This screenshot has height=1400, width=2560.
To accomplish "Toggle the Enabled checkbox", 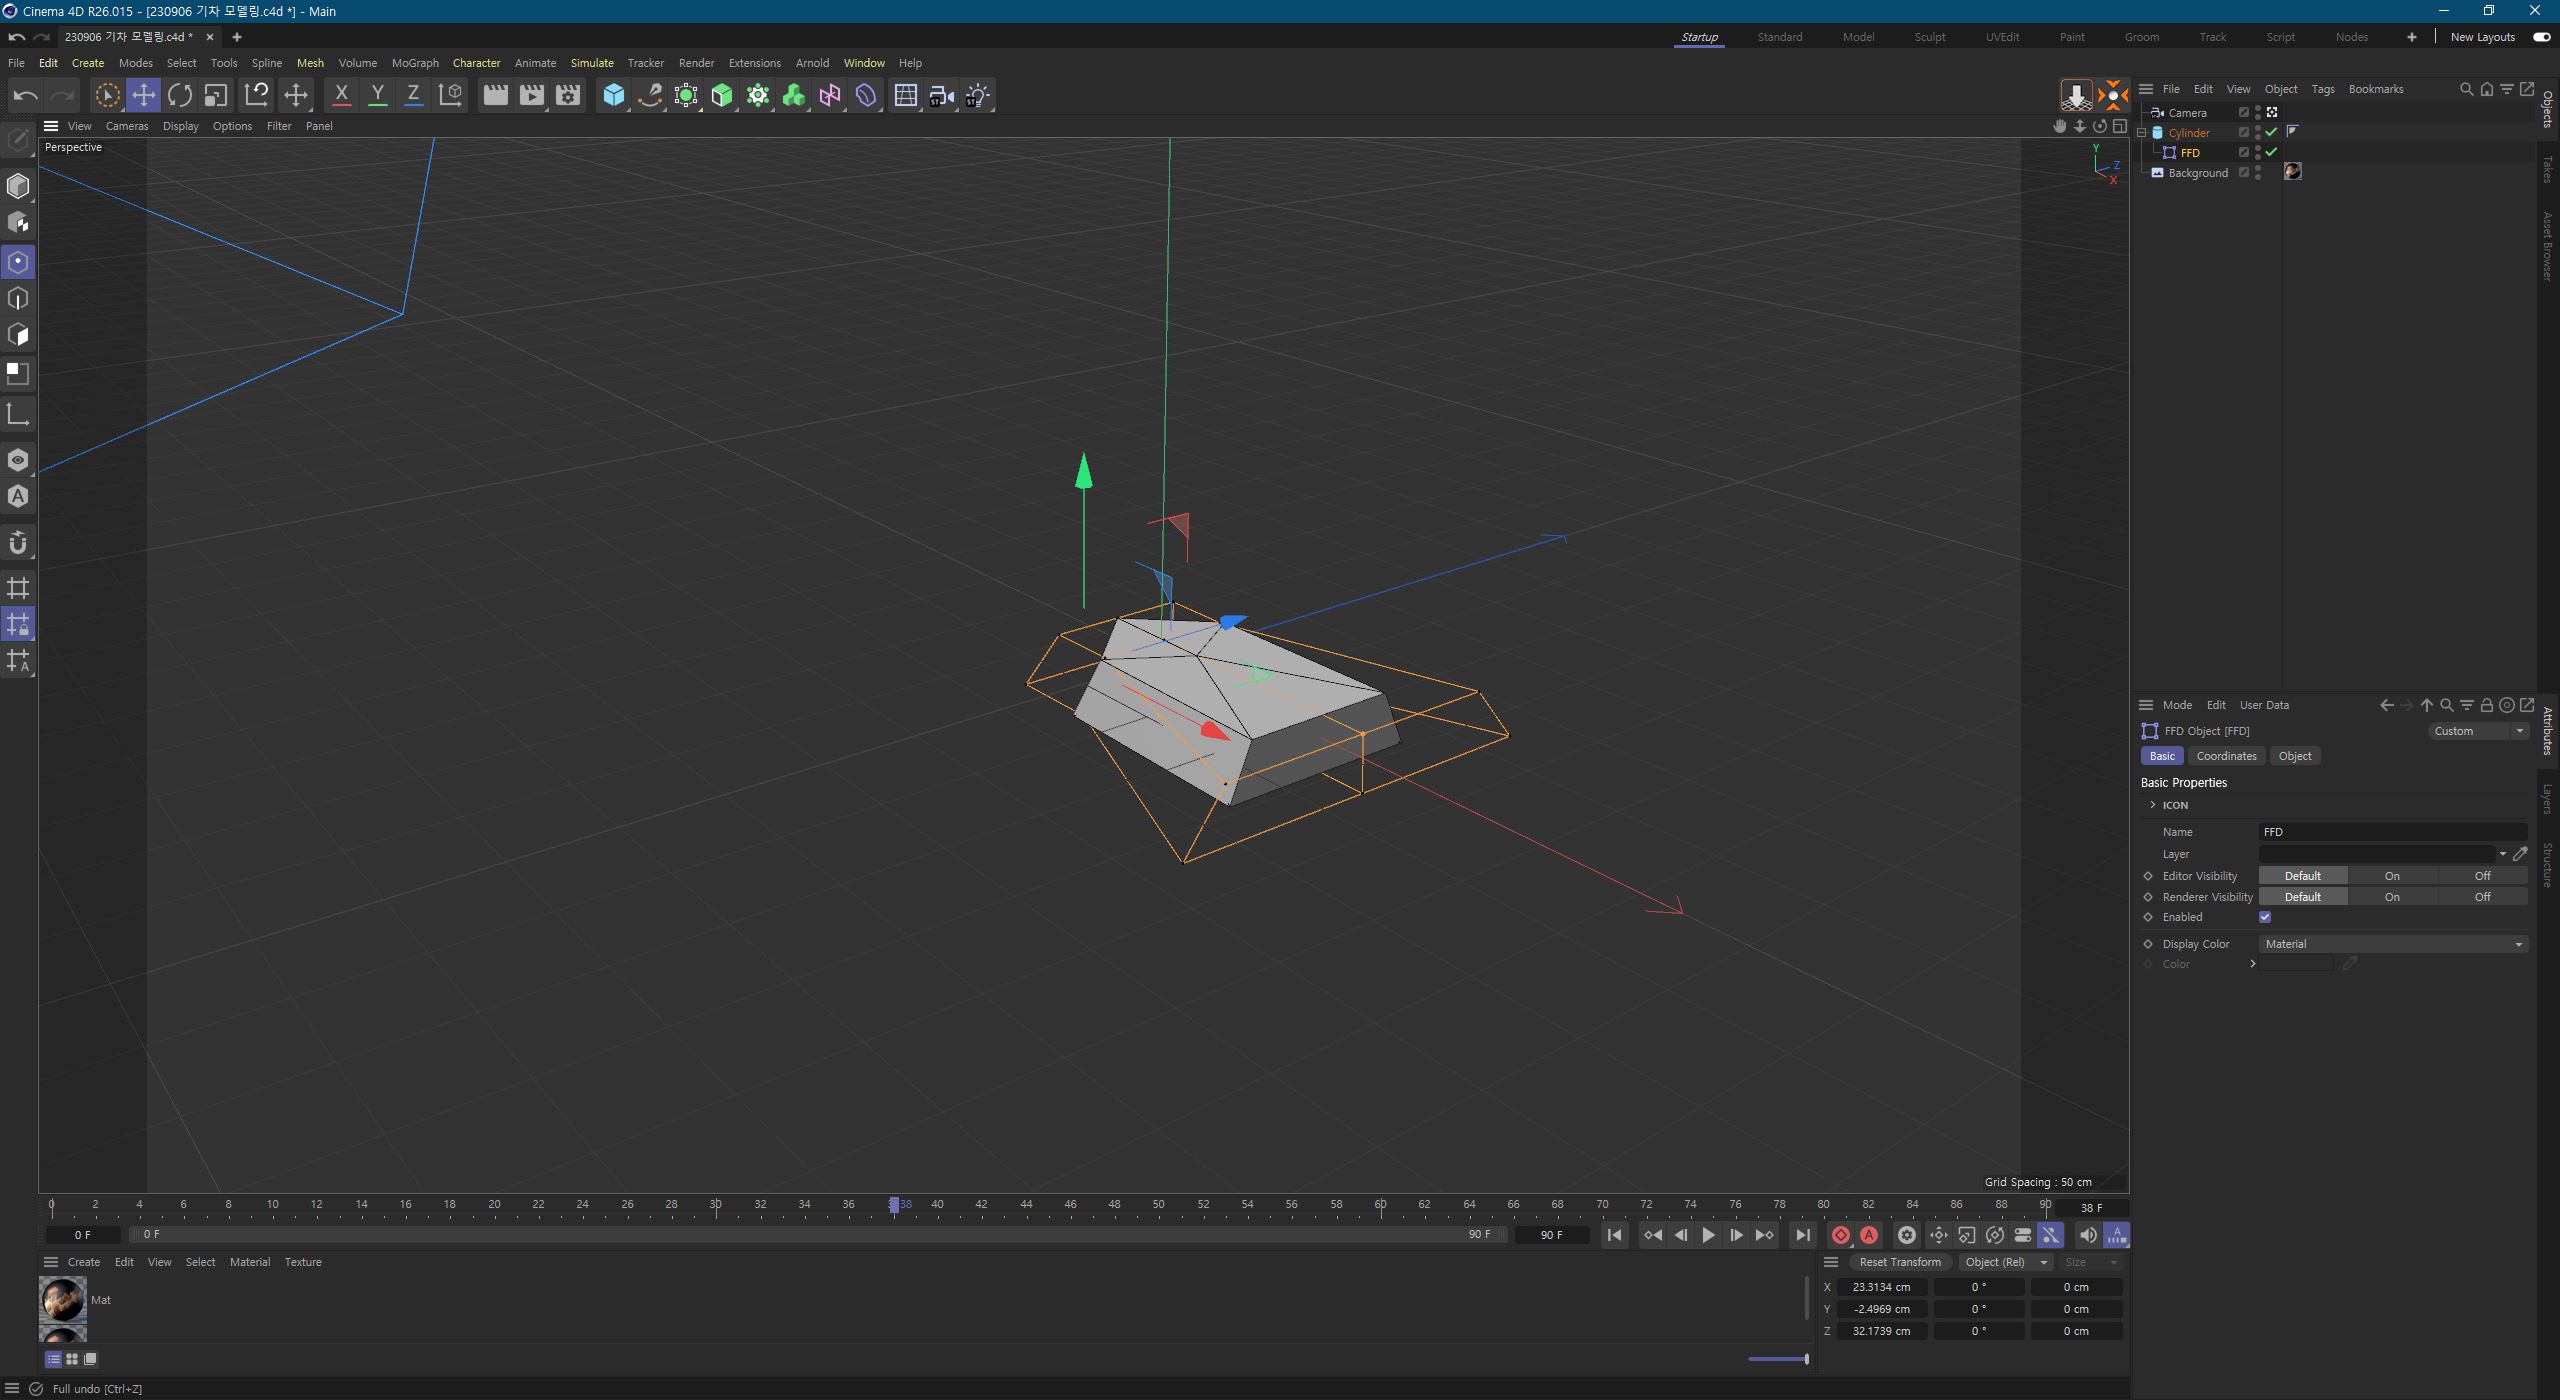I will 2265,917.
